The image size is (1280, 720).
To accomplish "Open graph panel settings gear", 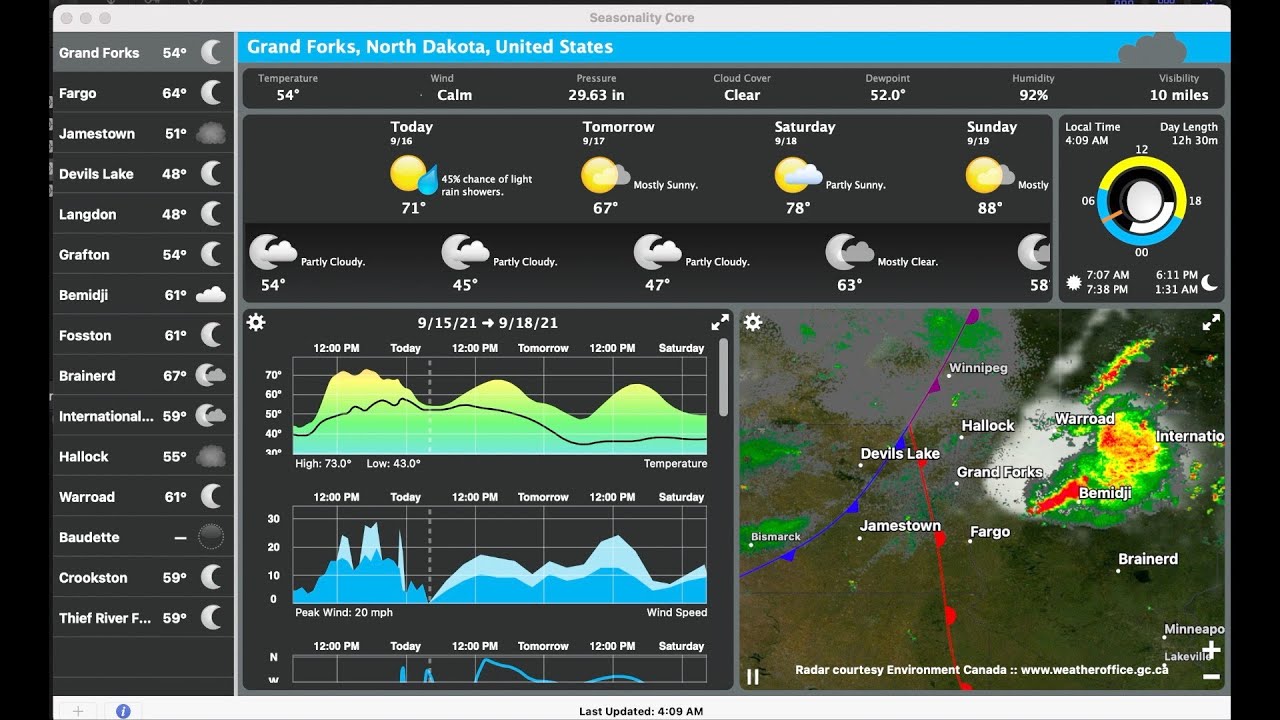I will (x=256, y=322).
